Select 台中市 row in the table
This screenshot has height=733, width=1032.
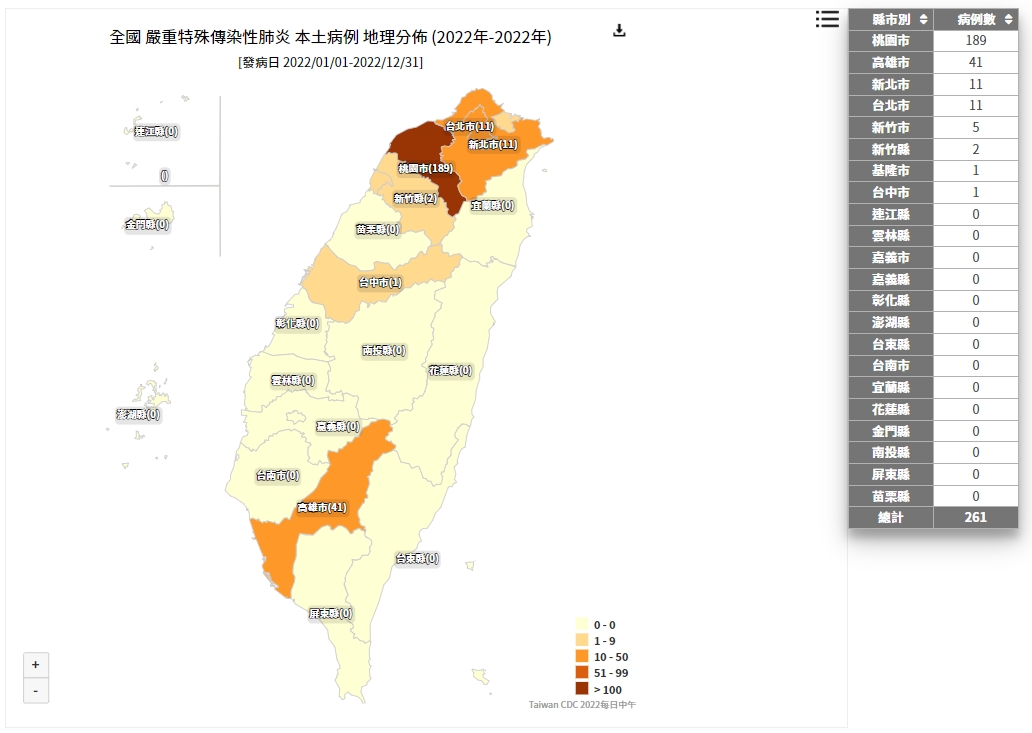(x=933, y=192)
